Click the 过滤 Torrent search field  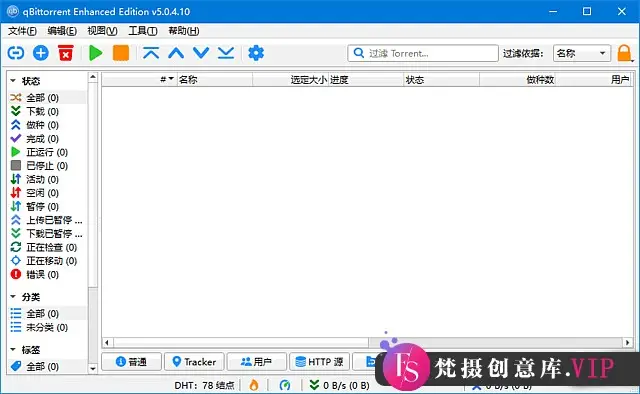423,53
